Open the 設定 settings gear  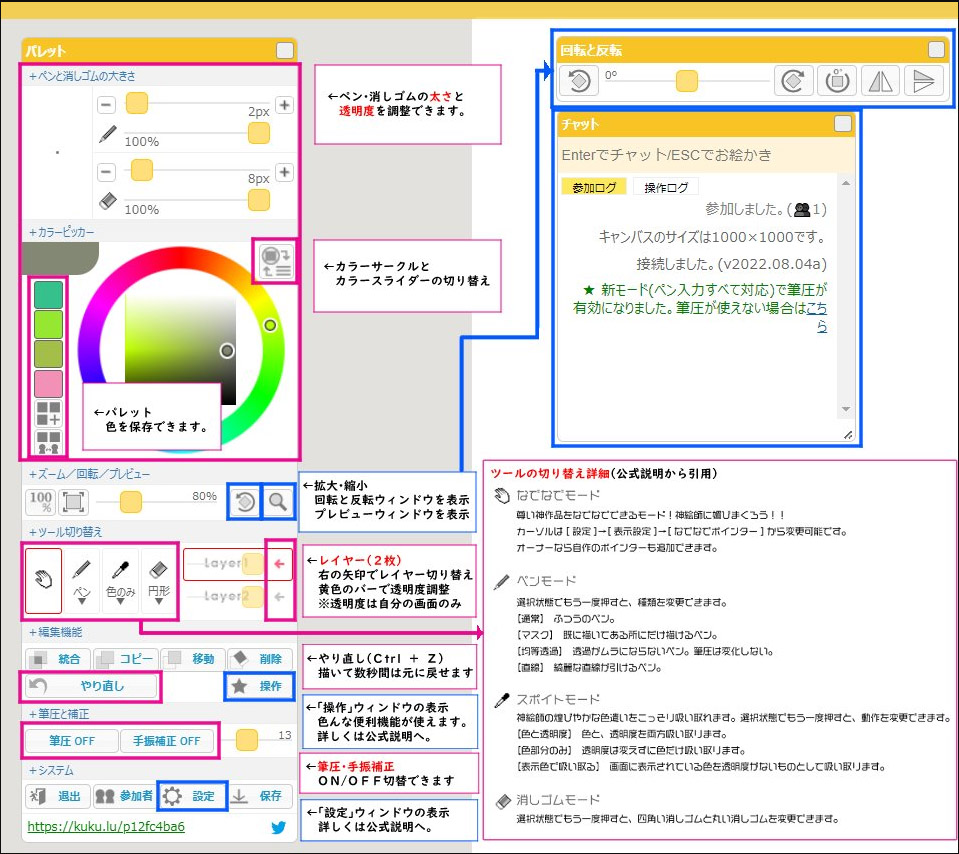pyautogui.click(x=192, y=796)
